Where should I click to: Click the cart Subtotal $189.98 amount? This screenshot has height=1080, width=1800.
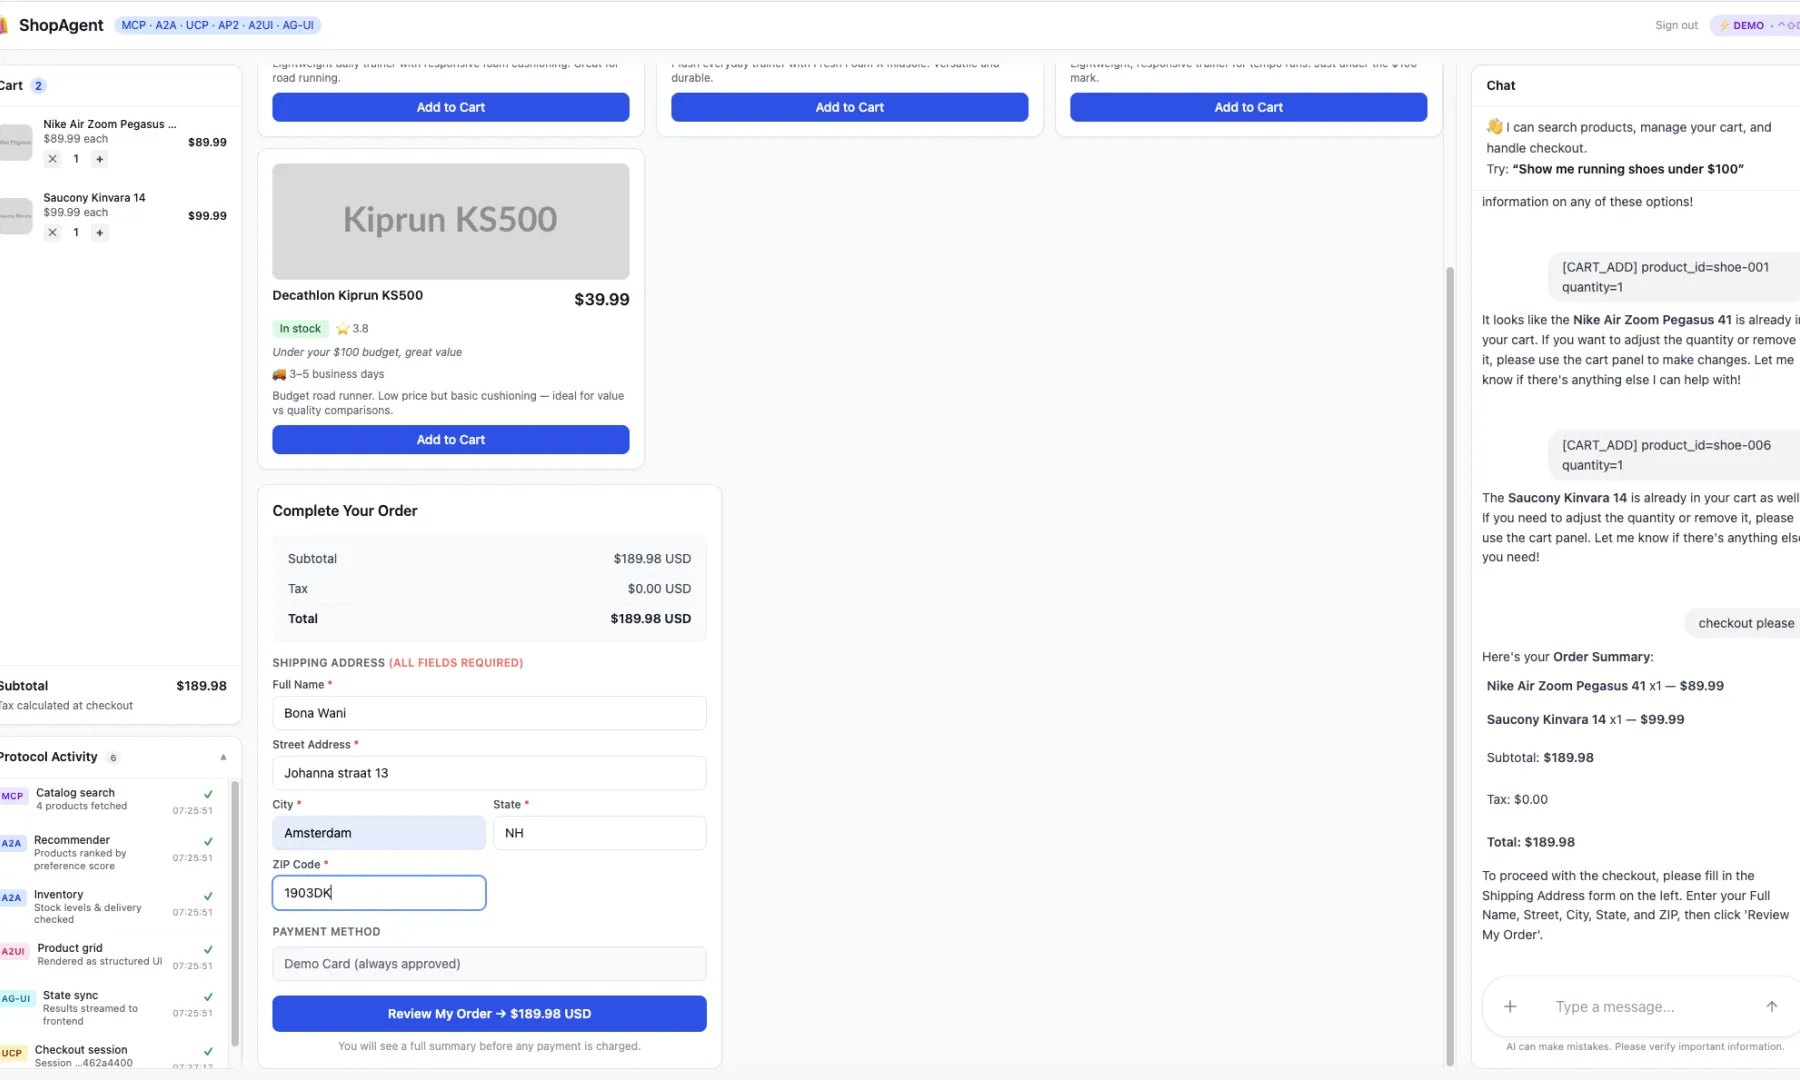pos(201,686)
